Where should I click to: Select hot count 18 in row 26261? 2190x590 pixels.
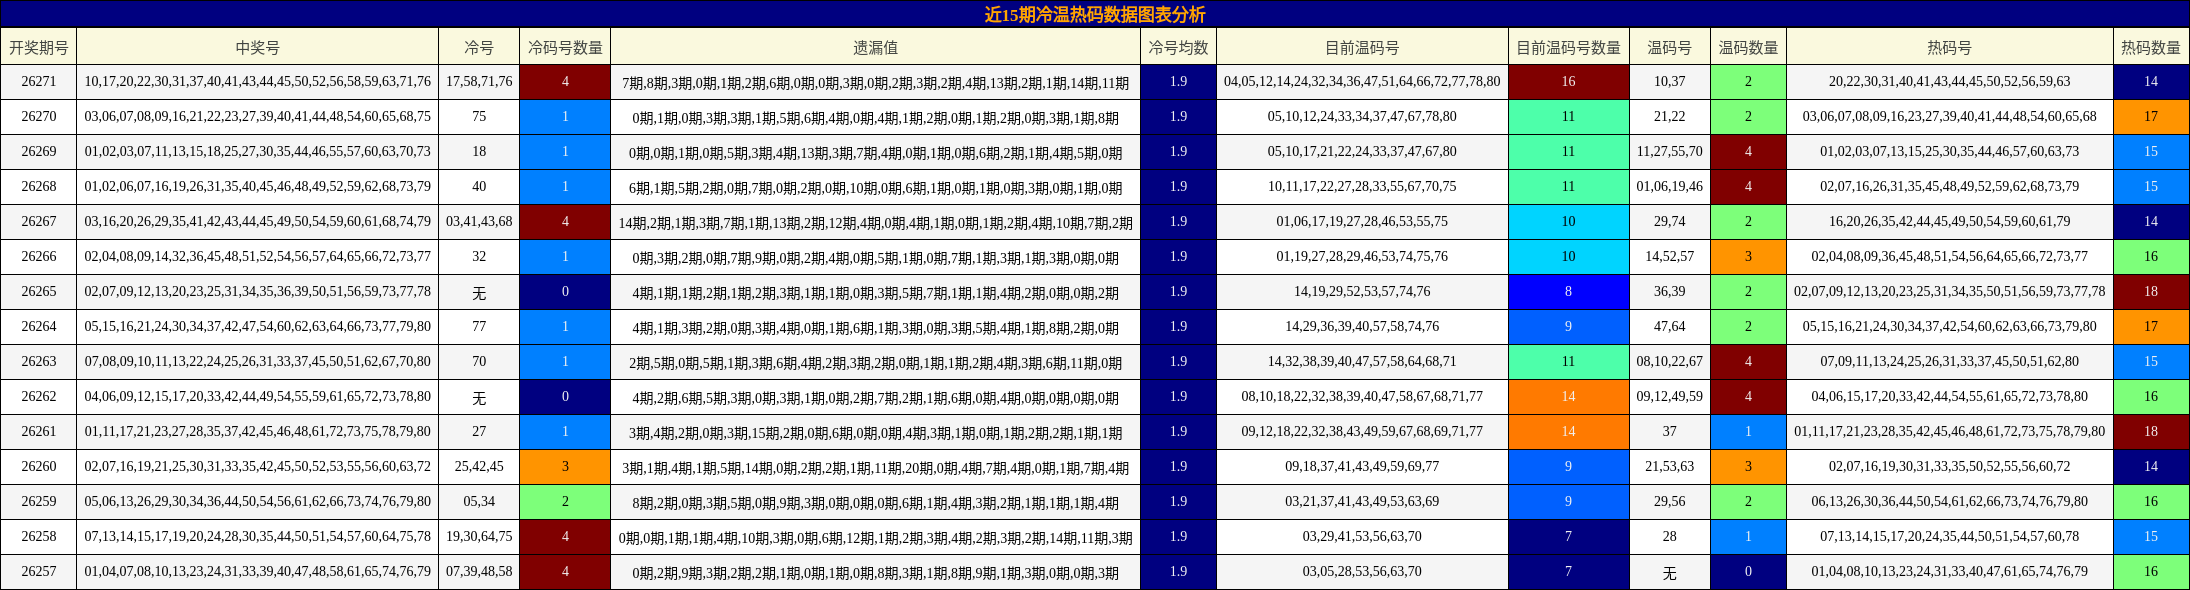tap(2151, 432)
